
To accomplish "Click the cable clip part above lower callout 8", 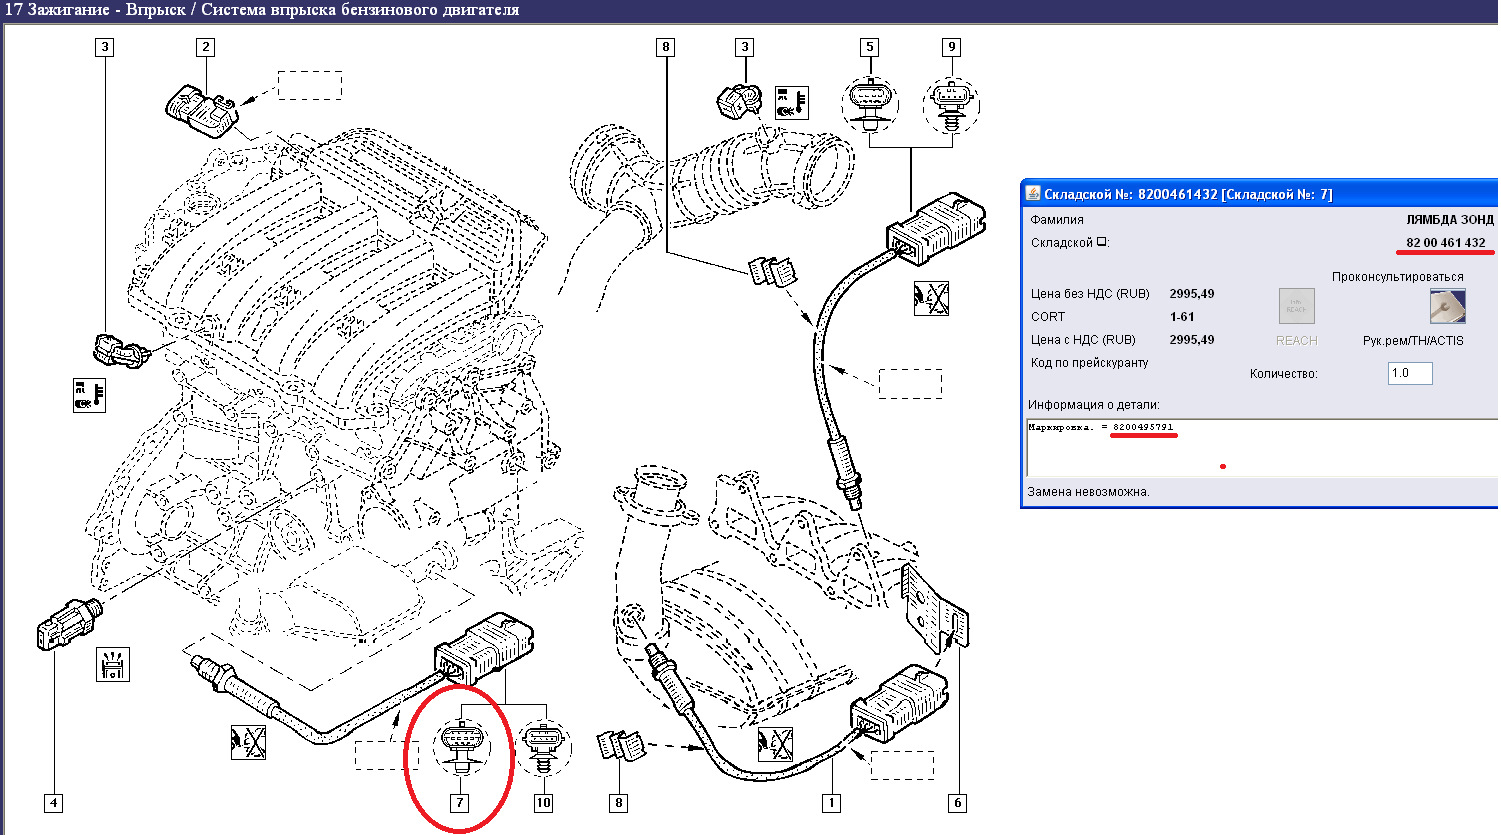I will pos(621,746).
